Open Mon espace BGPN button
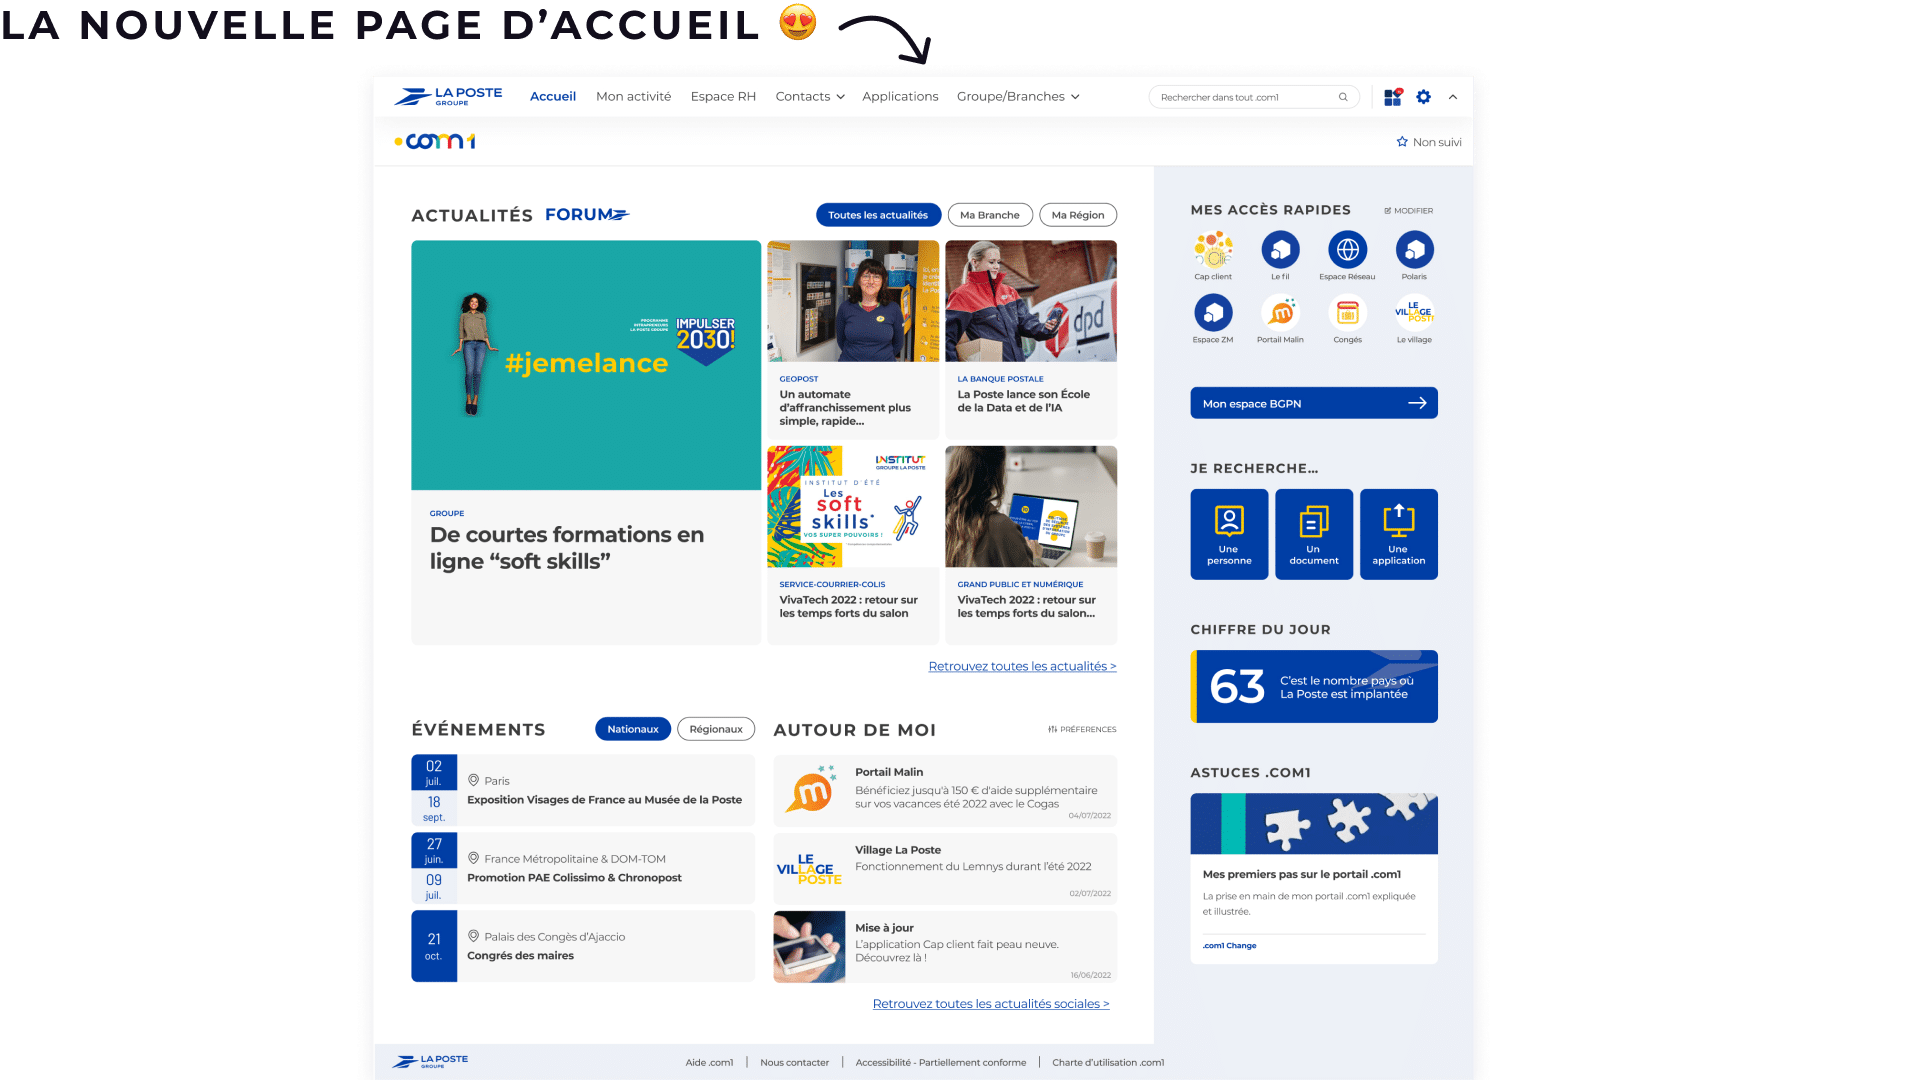Viewport: 1920px width, 1080px height. pyautogui.click(x=1314, y=403)
